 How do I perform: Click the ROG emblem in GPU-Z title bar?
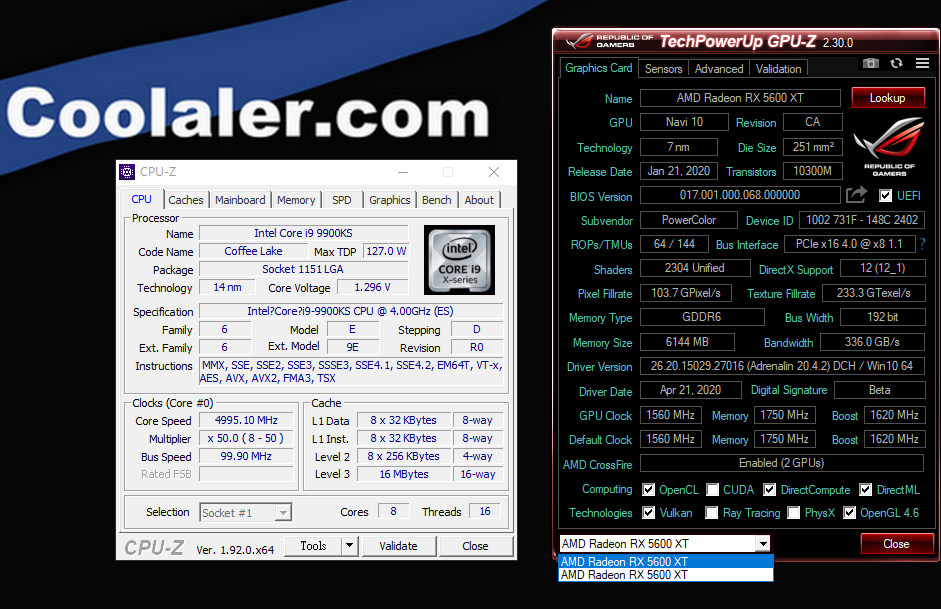pos(579,41)
